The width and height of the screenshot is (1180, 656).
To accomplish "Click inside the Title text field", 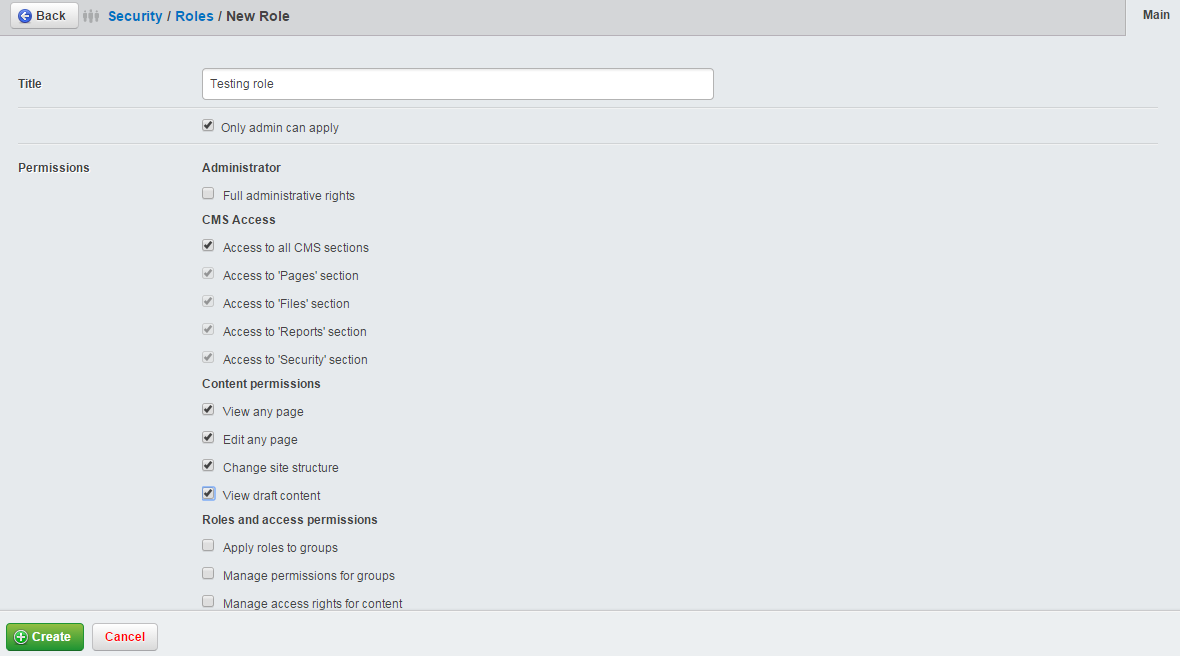I will coord(457,84).
